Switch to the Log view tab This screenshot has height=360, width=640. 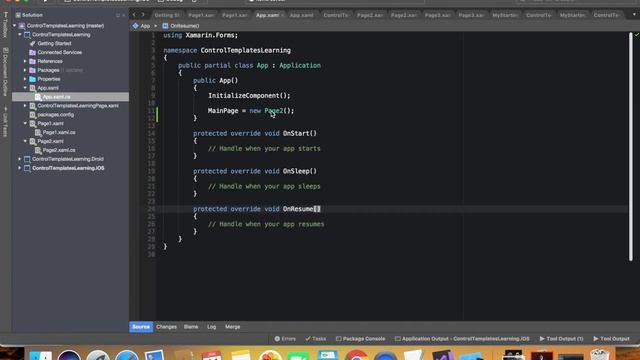[x=211, y=327]
